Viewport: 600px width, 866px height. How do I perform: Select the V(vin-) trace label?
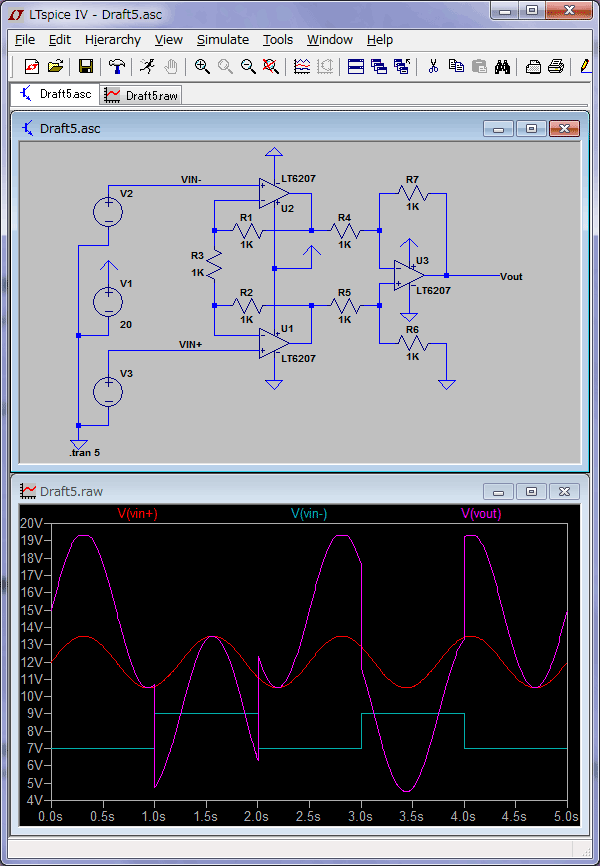309,514
